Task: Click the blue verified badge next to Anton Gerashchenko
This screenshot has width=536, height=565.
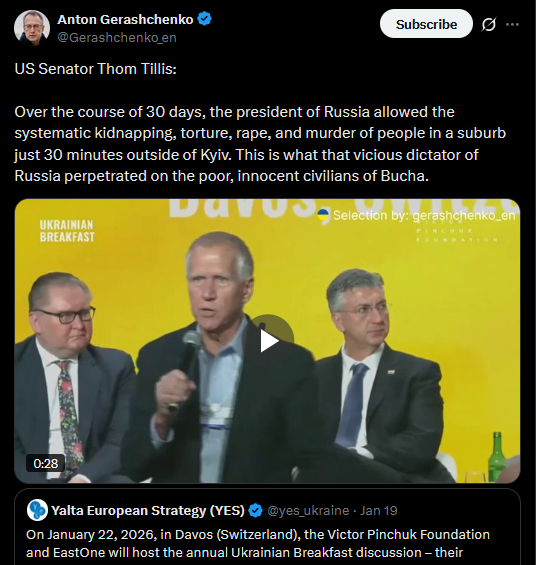Action: [x=205, y=19]
